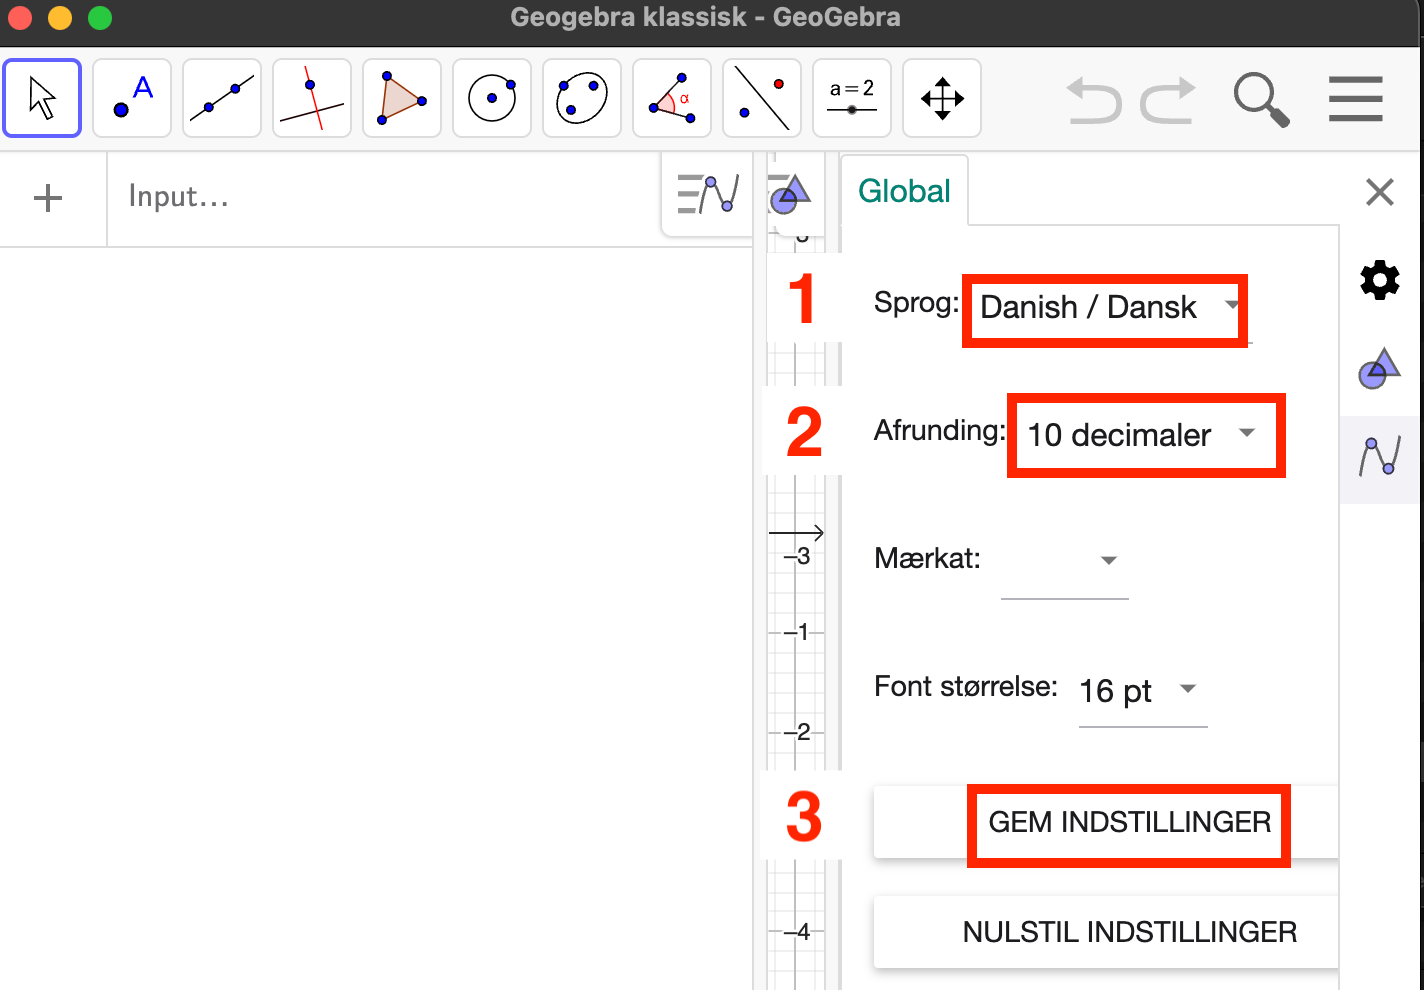Switch to the Global settings tab
This screenshot has height=990, width=1424.
pos(904,191)
